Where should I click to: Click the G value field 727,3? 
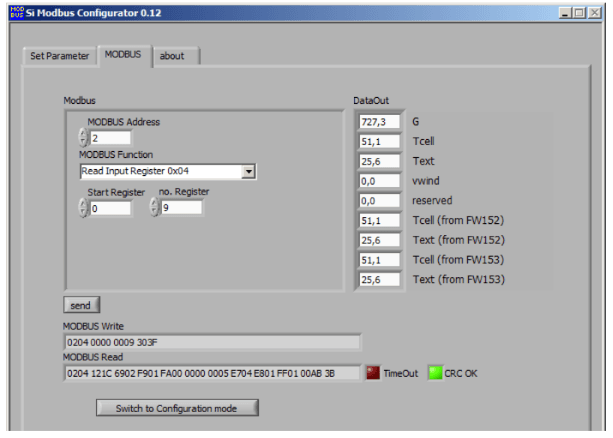379,122
